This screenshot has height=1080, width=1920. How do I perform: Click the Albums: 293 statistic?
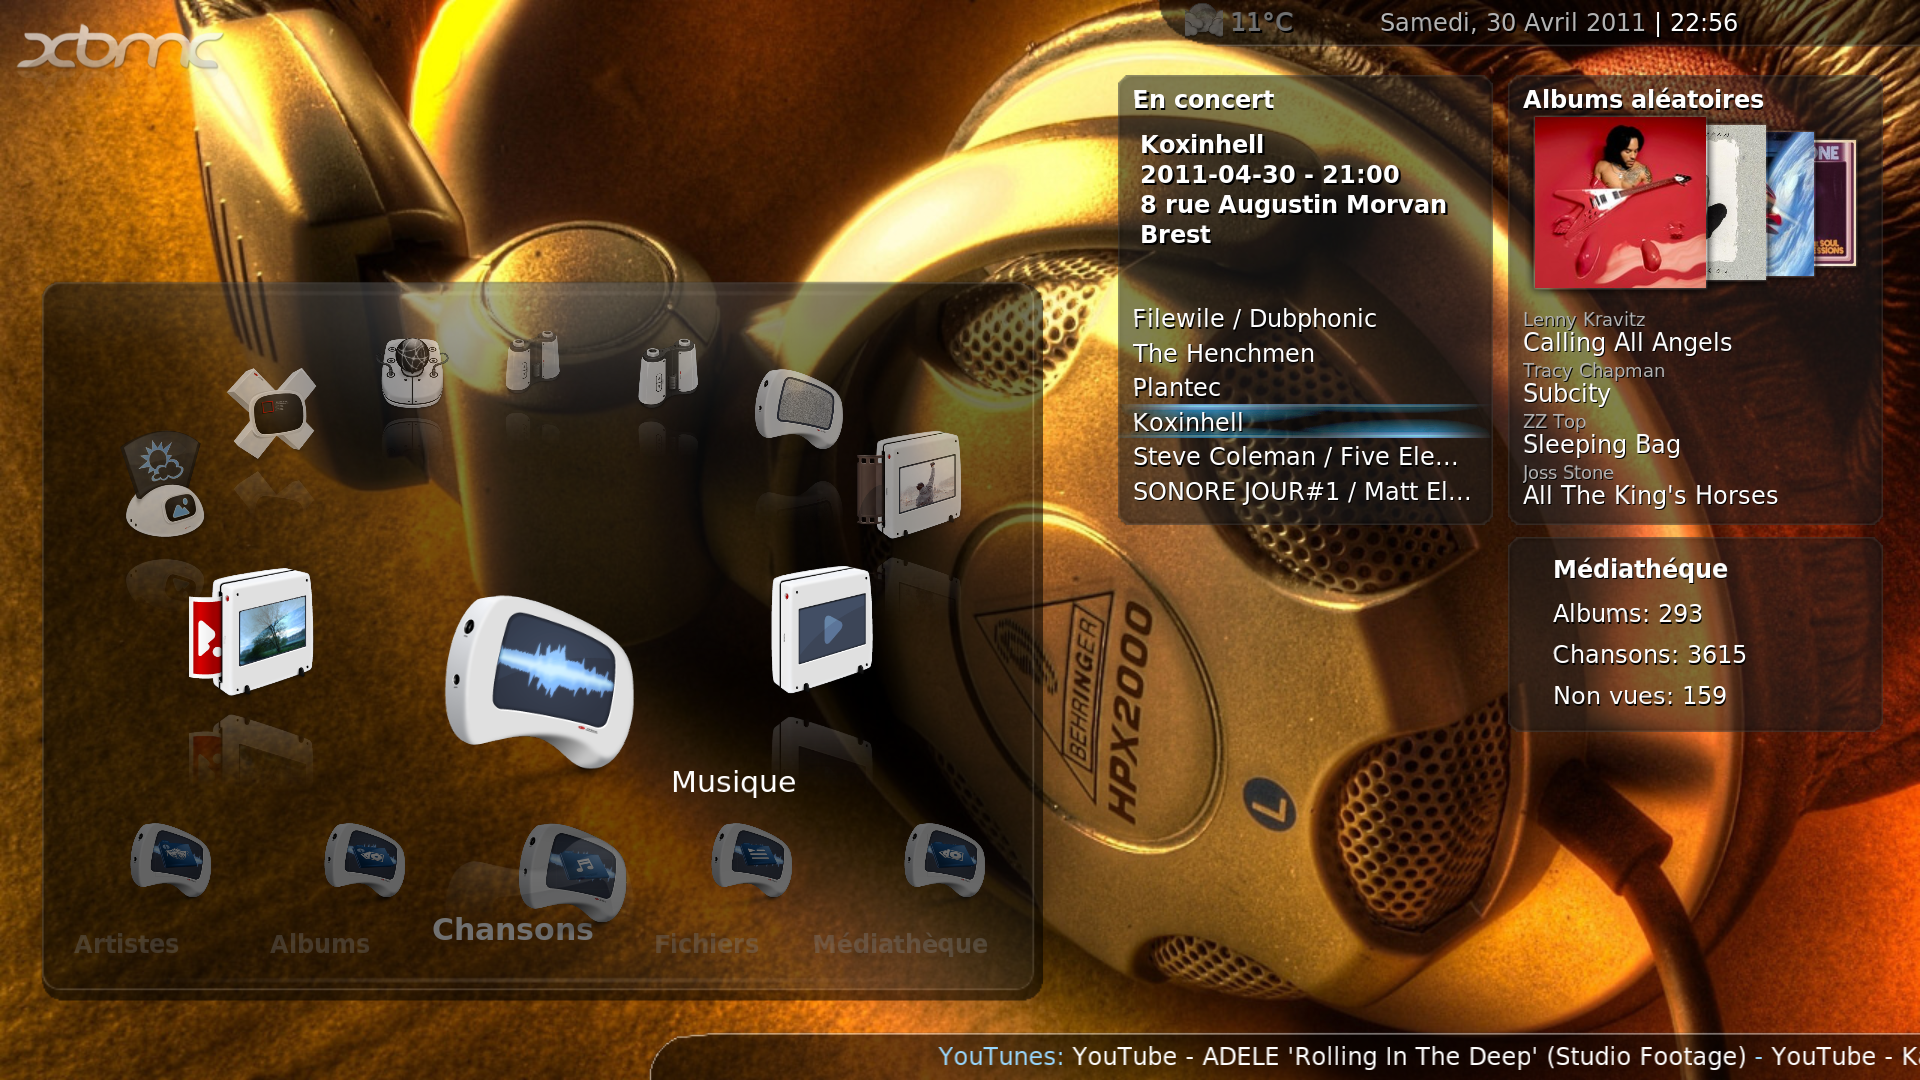pyautogui.click(x=1627, y=613)
